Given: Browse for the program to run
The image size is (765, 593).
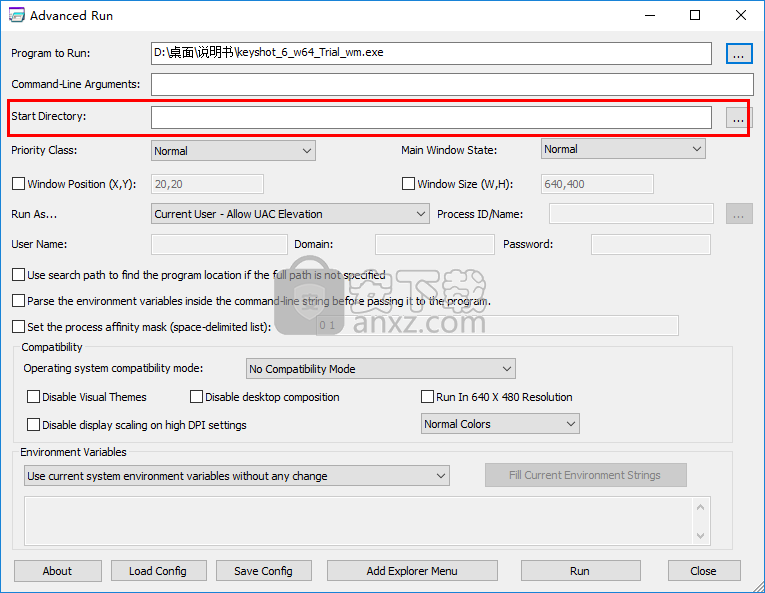Looking at the screenshot, I should (739, 54).
